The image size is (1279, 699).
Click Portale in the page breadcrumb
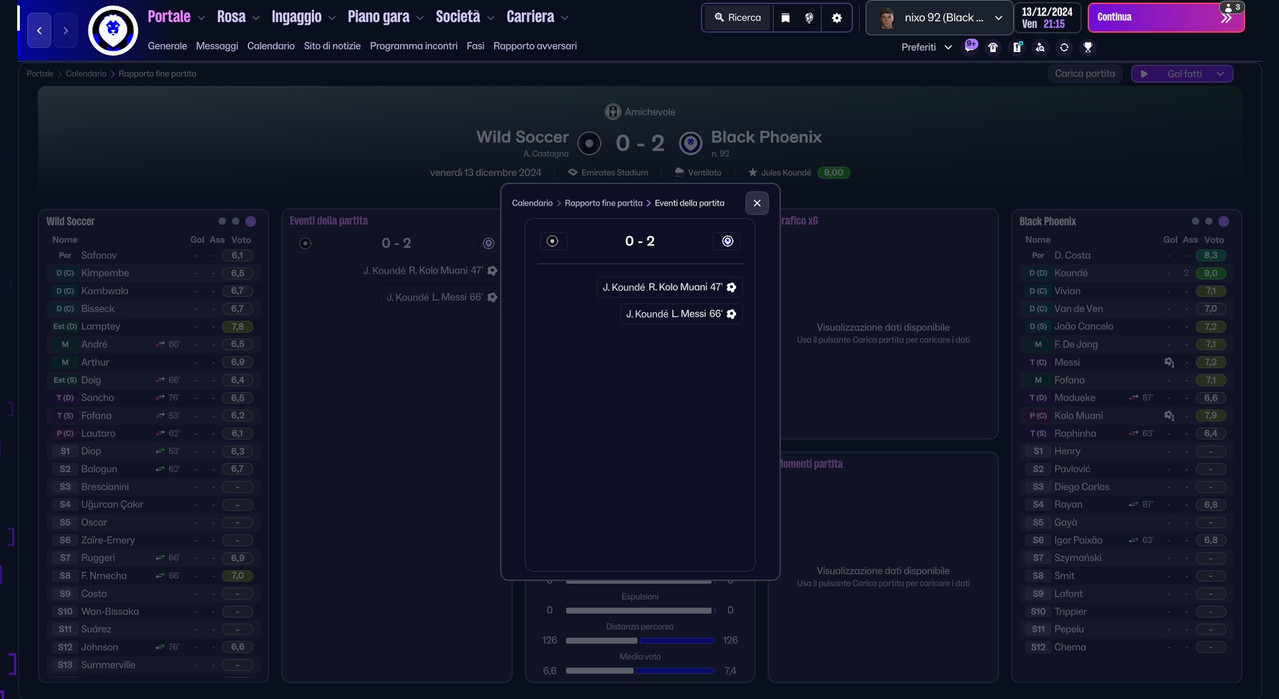[40, 74]
